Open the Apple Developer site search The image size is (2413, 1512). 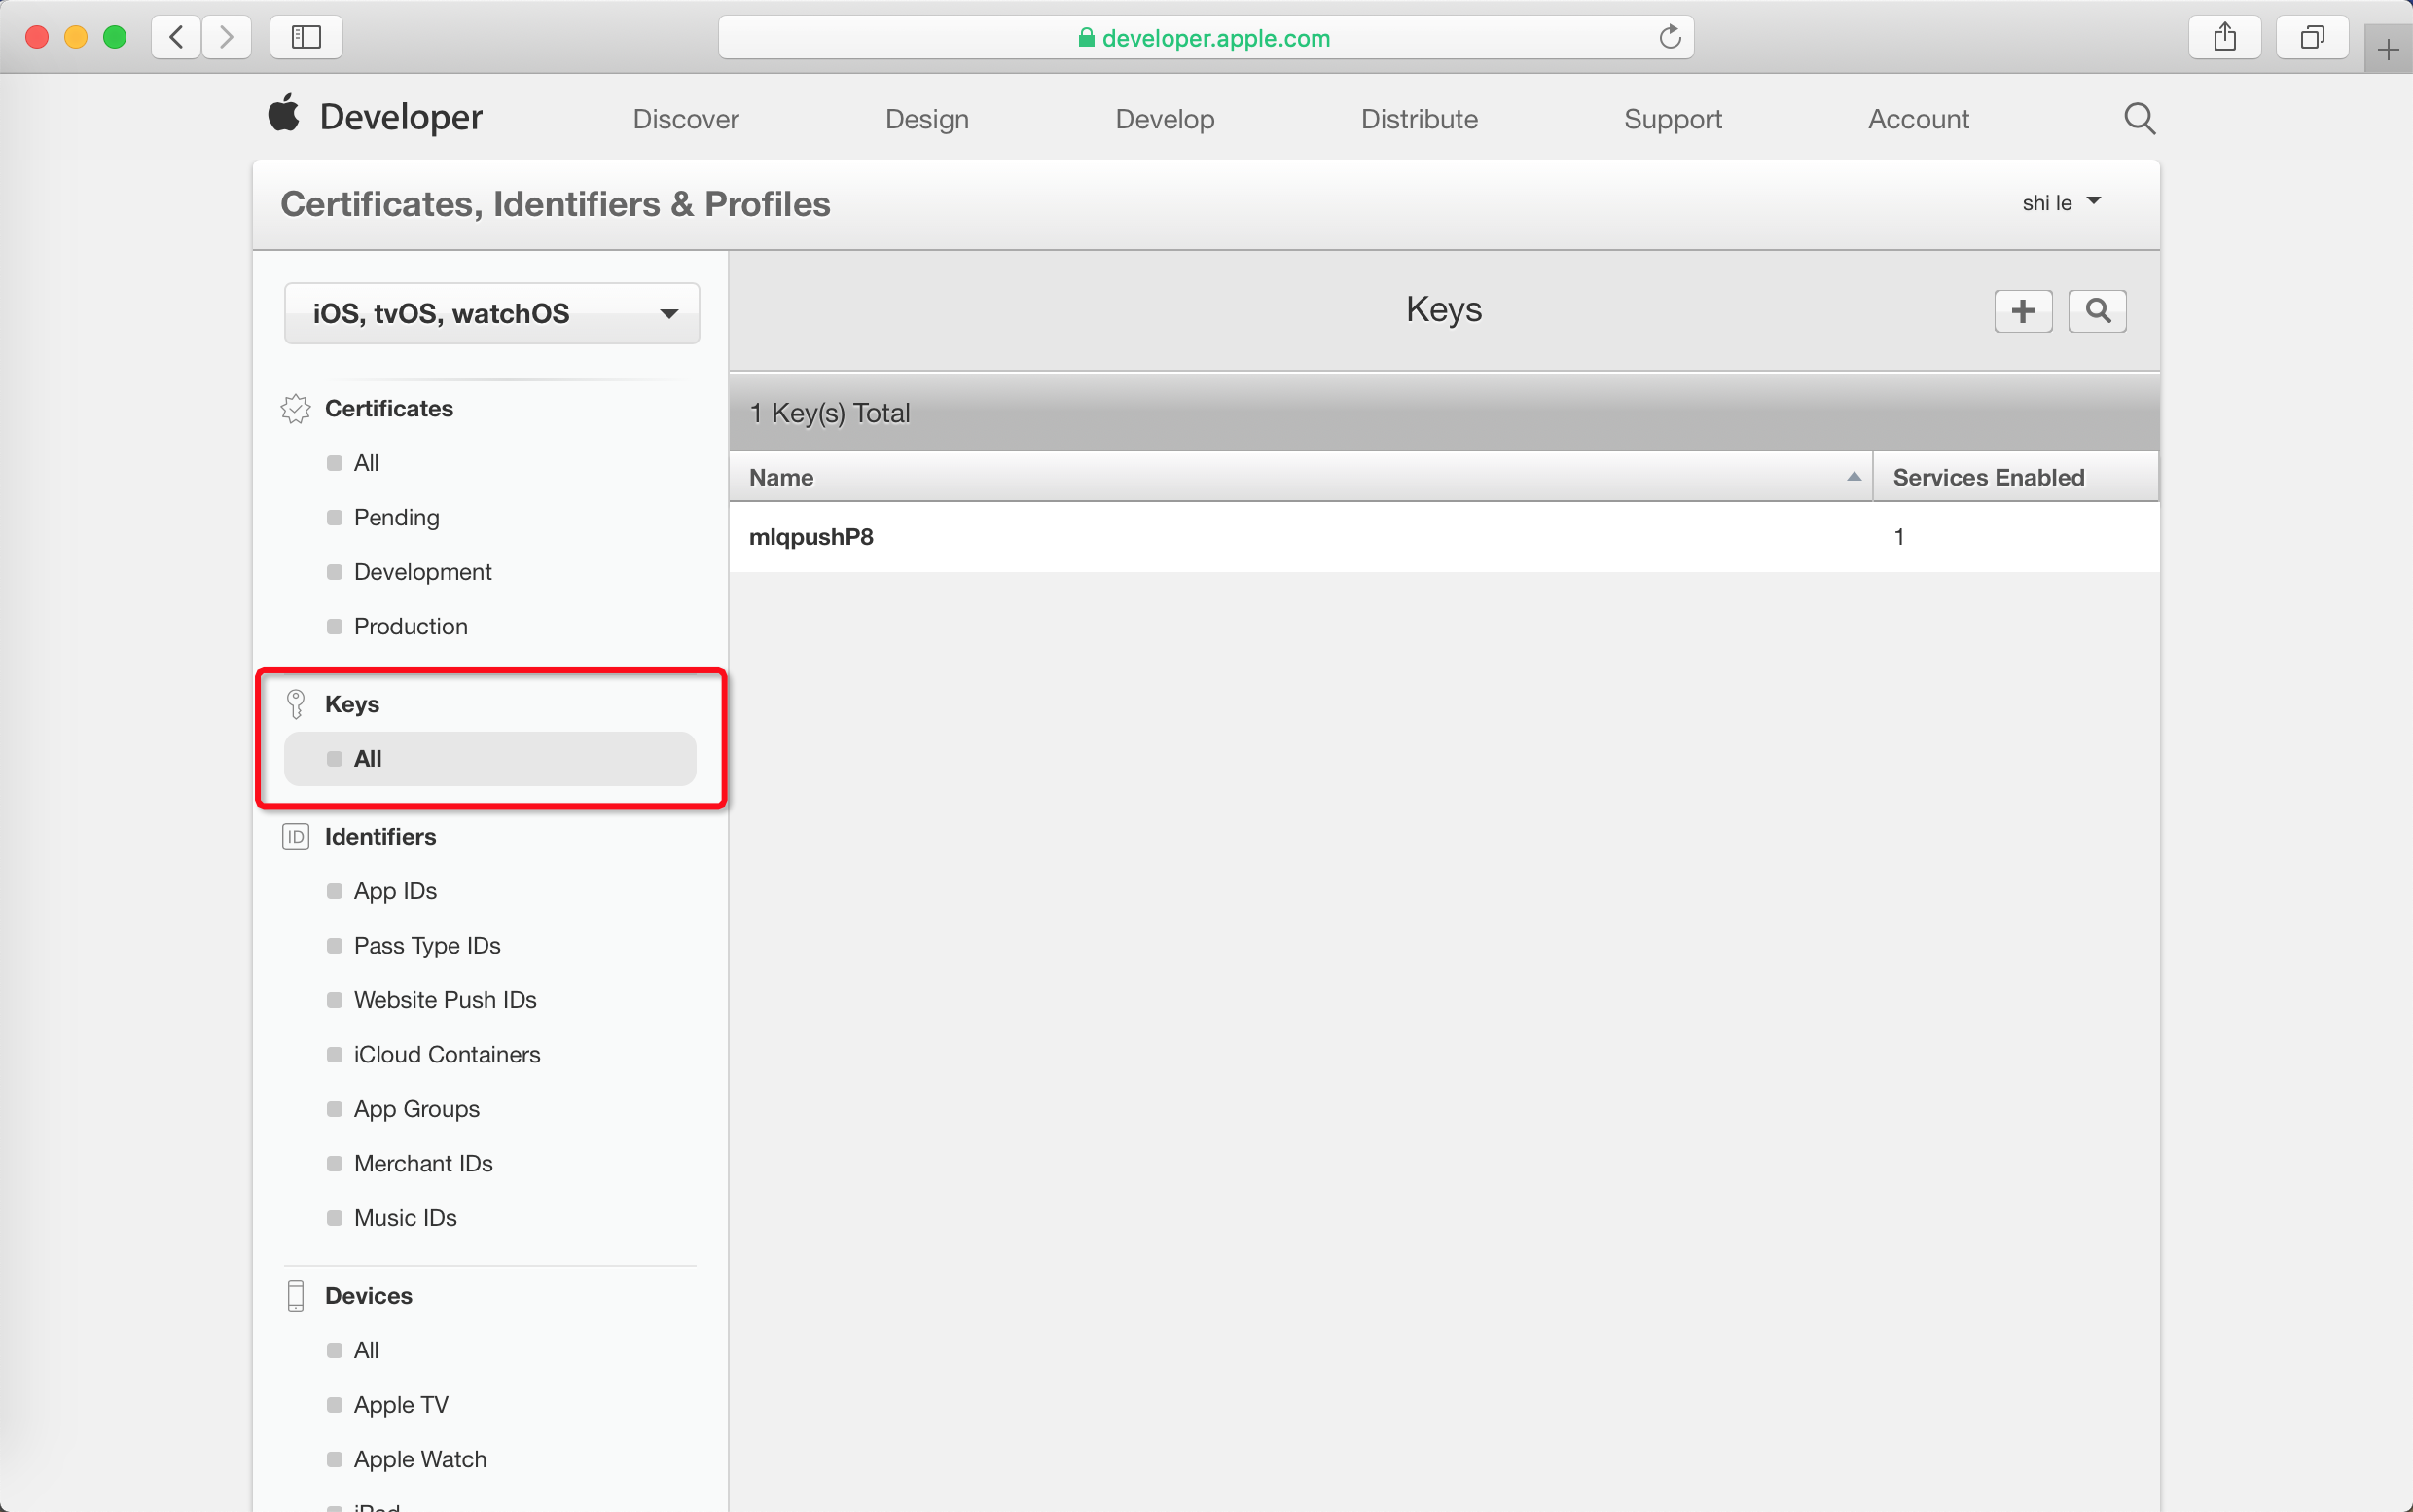point(2139,119)
